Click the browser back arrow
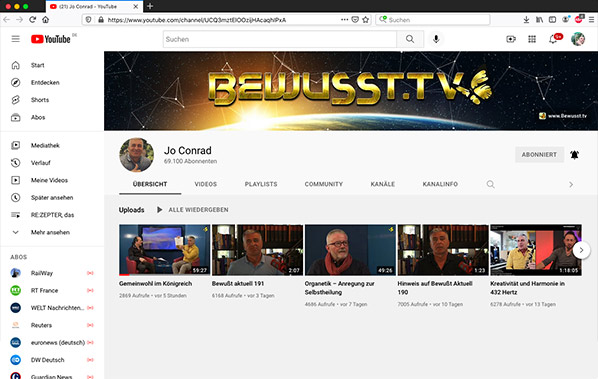This screenshot has height=379, width=598. [6, 19]
